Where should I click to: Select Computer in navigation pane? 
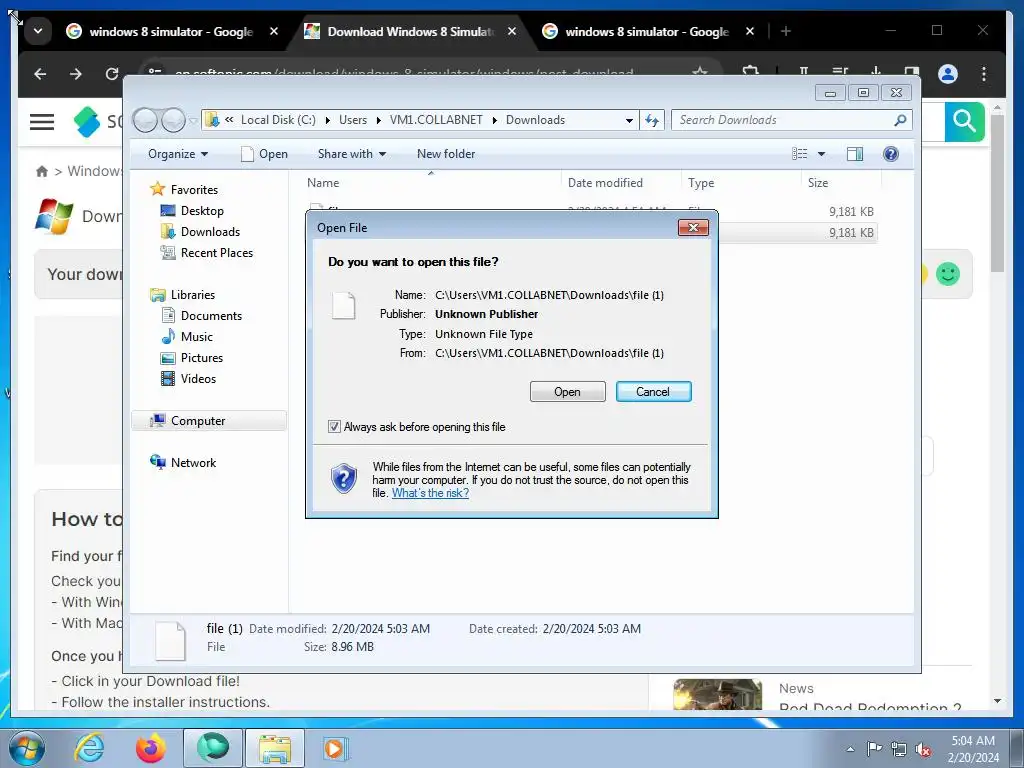(x=209, y=421)
